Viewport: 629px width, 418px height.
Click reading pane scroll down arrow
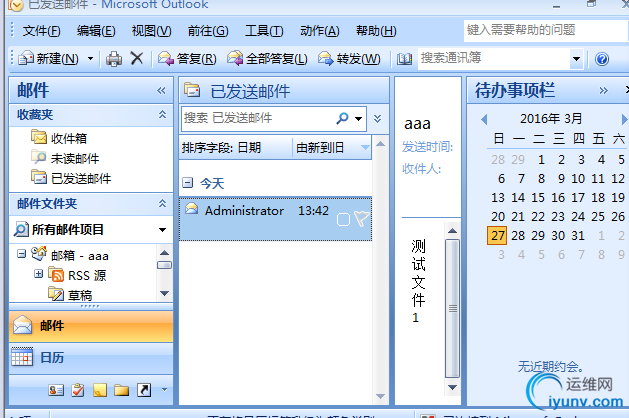pos(452,388)
